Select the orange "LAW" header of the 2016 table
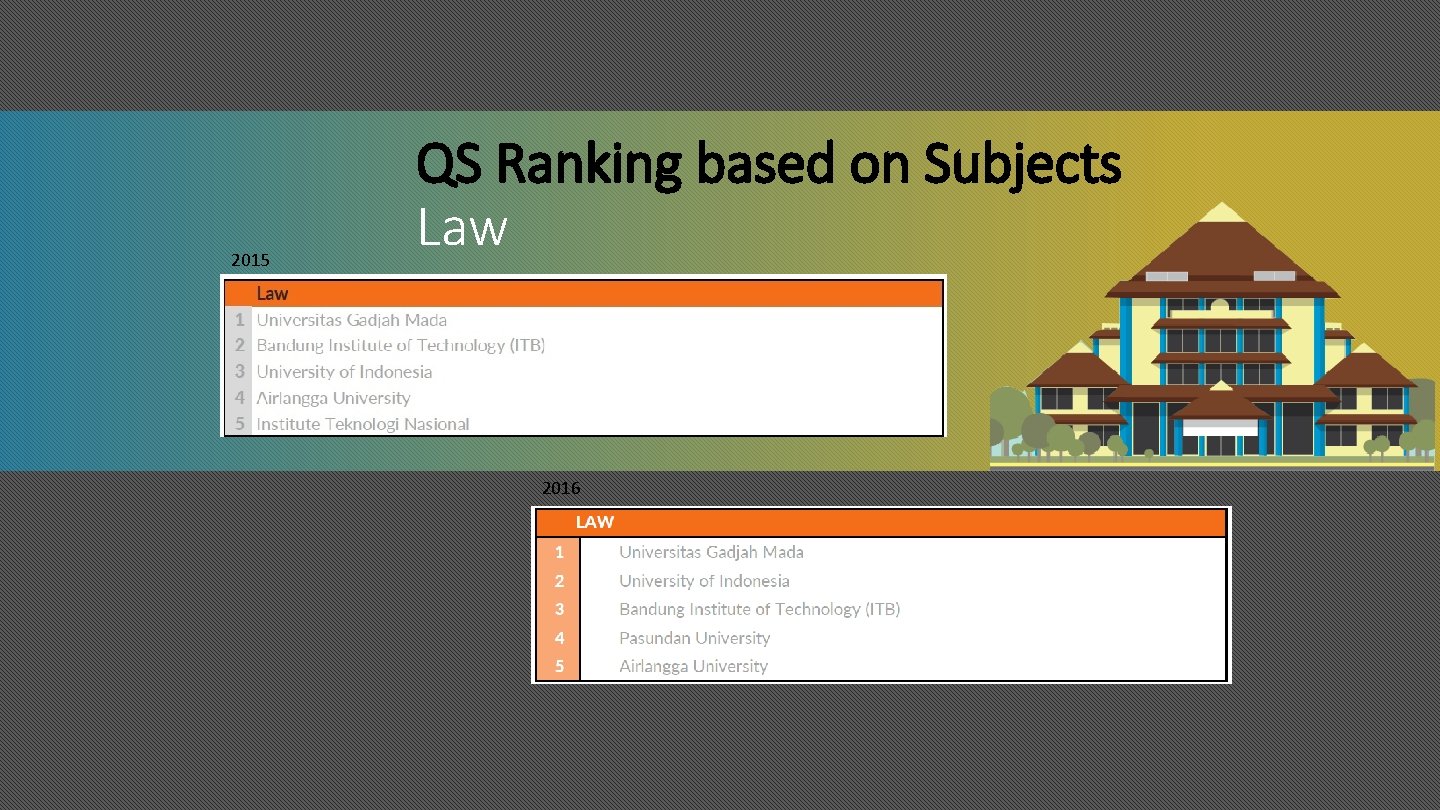This screenshot has height=810, width=1440. tap(881, 522)
